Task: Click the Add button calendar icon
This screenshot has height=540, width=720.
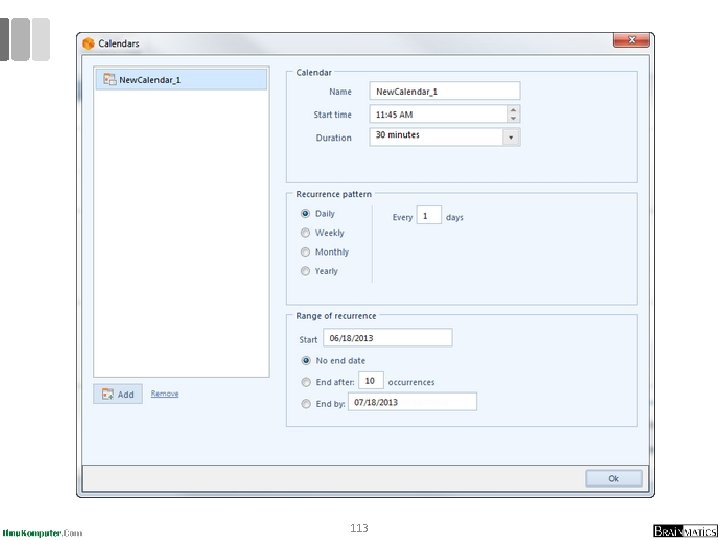Action: 108,394
